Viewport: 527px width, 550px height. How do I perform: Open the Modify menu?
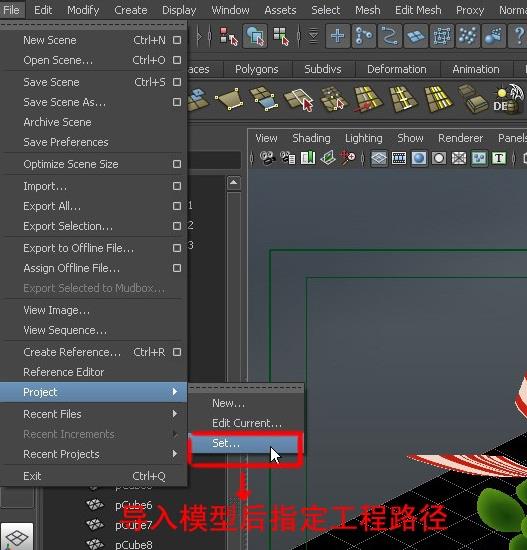pyautogui.click(x=83, y=10)
